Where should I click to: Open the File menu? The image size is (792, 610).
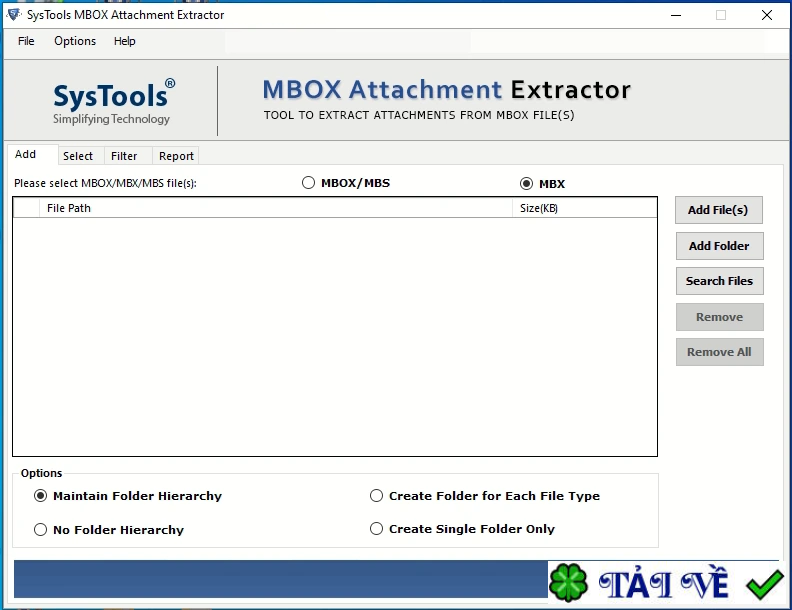point(26,41)
